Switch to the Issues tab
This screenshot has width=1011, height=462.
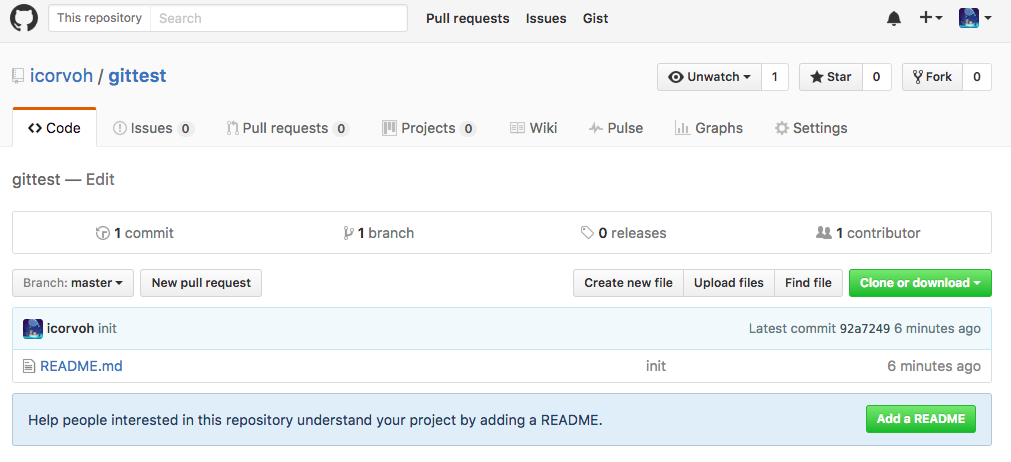pos(153,128)
